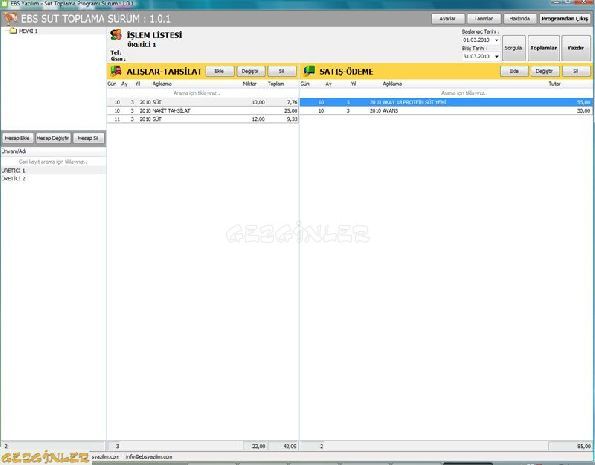Click the Toplamlar button
The width and height of the screenshot is (595, 465).
tap(544, 48)
